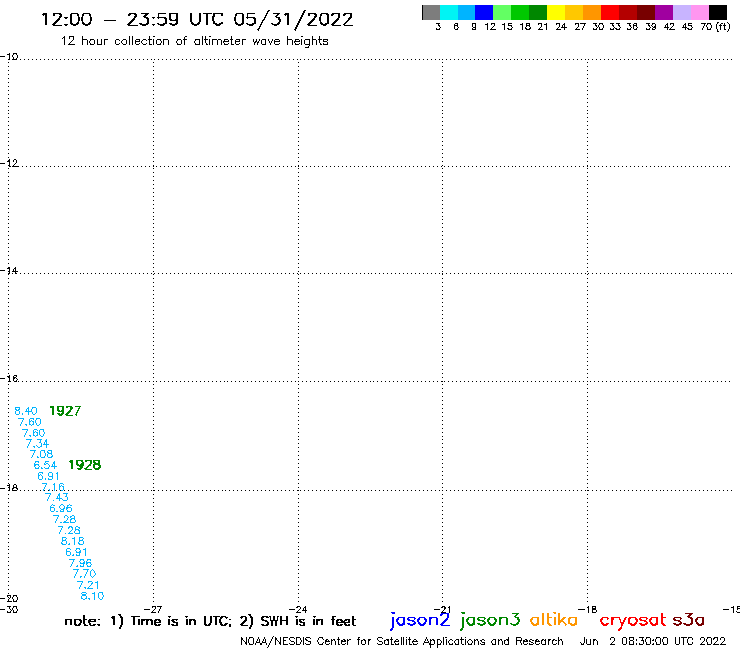Select the timestamp "Jun 2 08:30:00 UTC 2022"
This screenshot has width=740, height=650.
pos(653,641)
